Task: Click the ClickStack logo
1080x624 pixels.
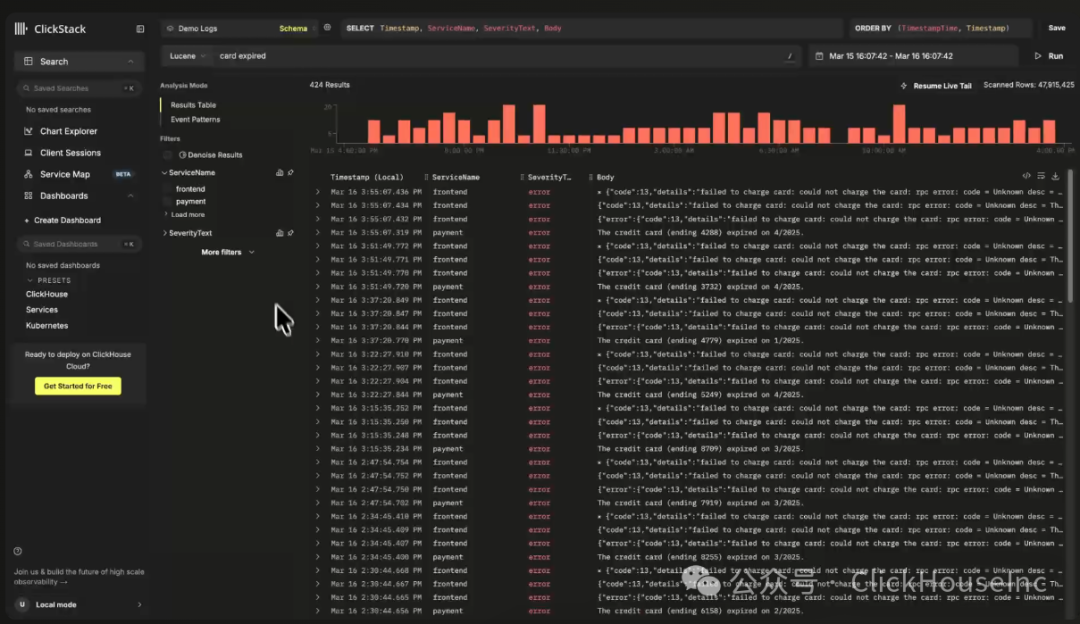Action: (x=50, y=29)
